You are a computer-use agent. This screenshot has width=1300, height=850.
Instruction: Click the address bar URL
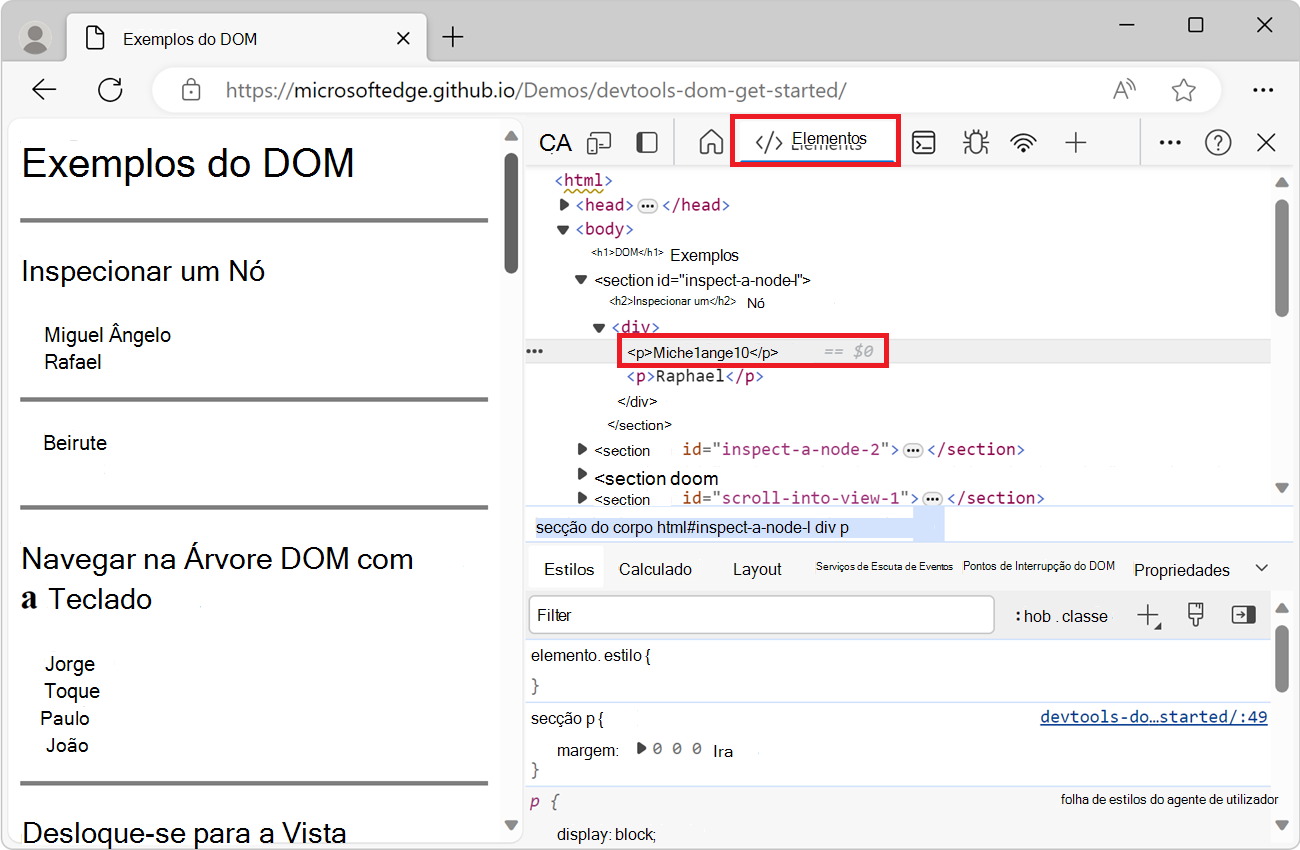(536, 90)
